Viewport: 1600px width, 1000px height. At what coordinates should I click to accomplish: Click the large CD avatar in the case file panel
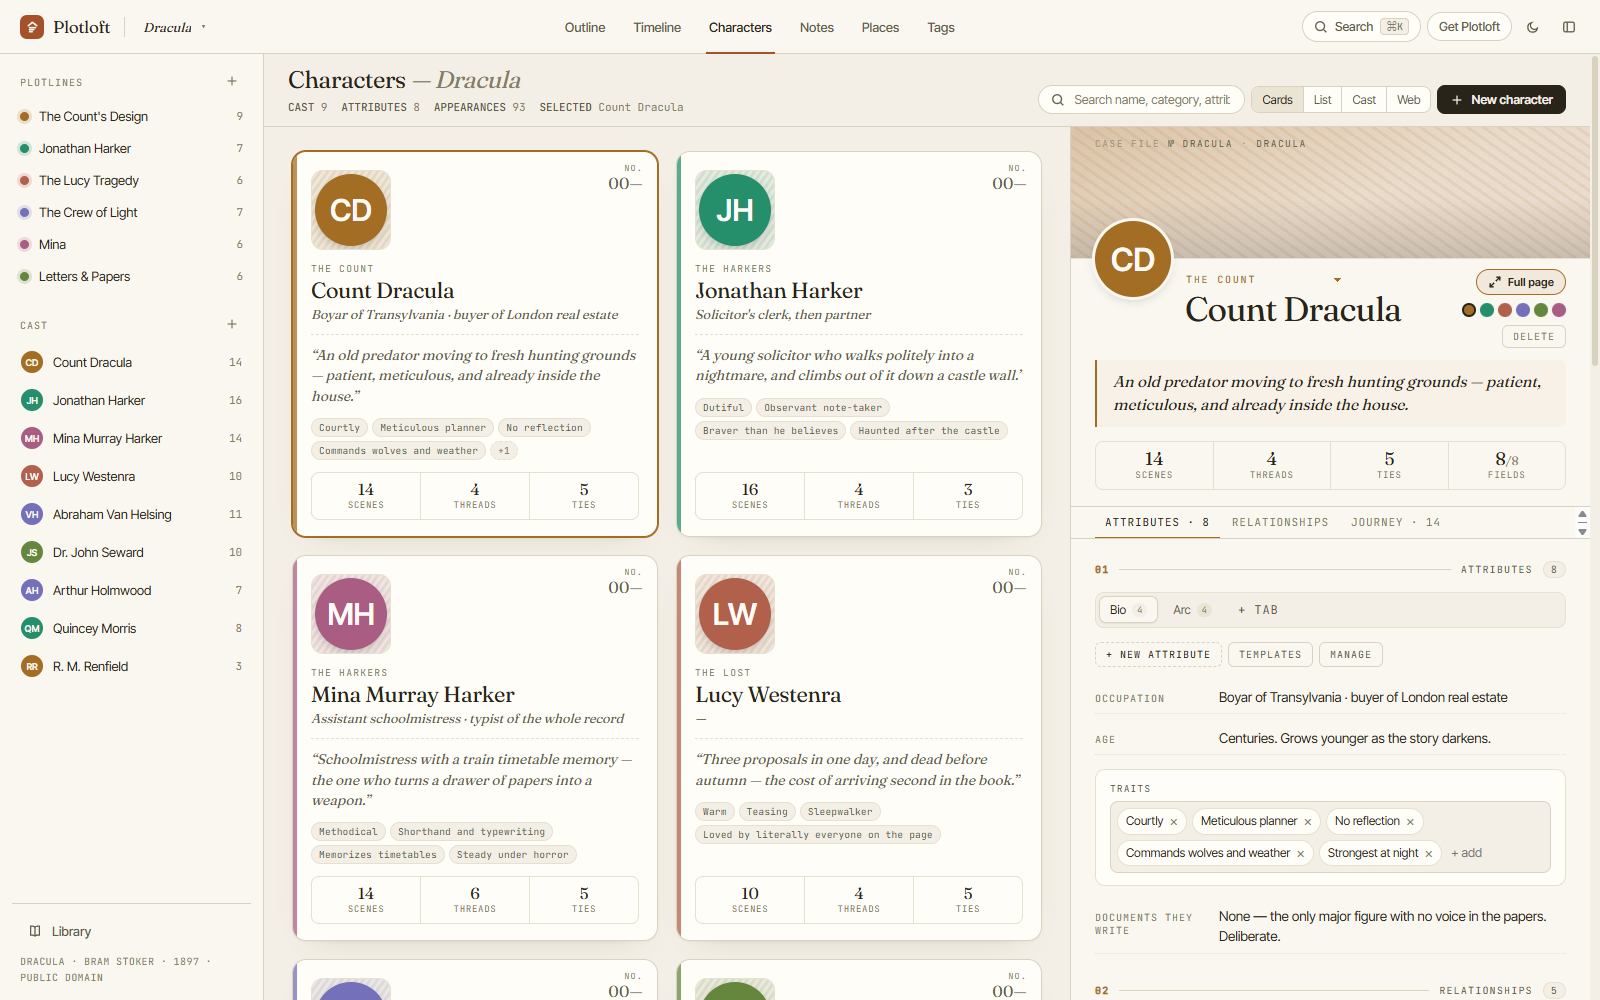(1133, 259)
